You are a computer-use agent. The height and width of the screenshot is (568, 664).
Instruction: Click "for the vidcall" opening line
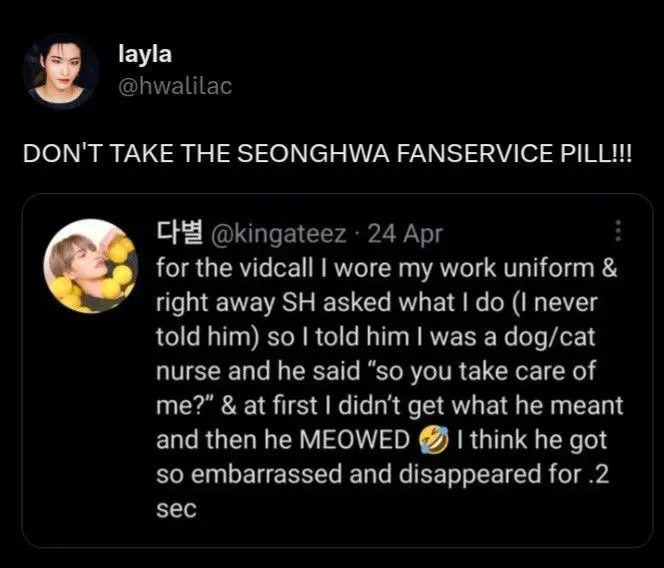(222, 269)
